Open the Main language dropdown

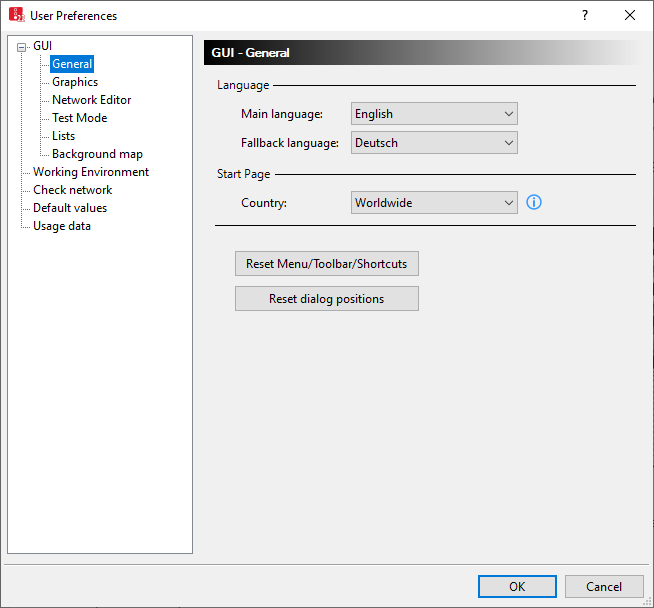434,114
